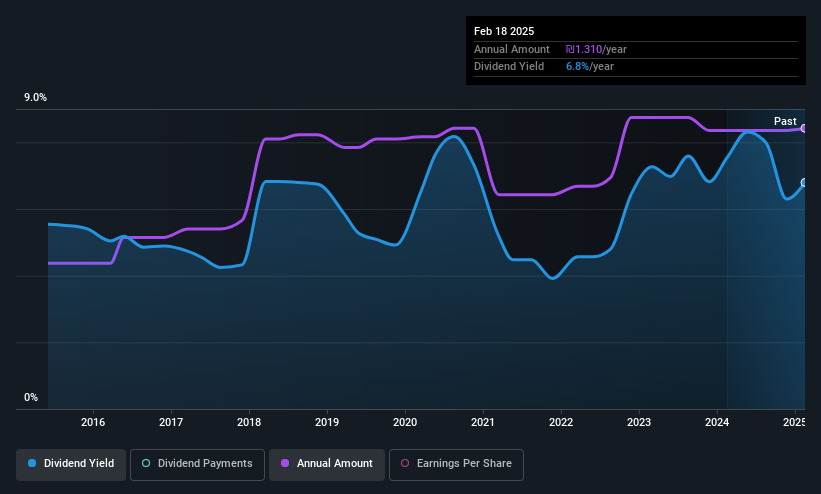Click the 6.8%/year dividend yield value
821x494 pixels.
[x=590, y=67]
